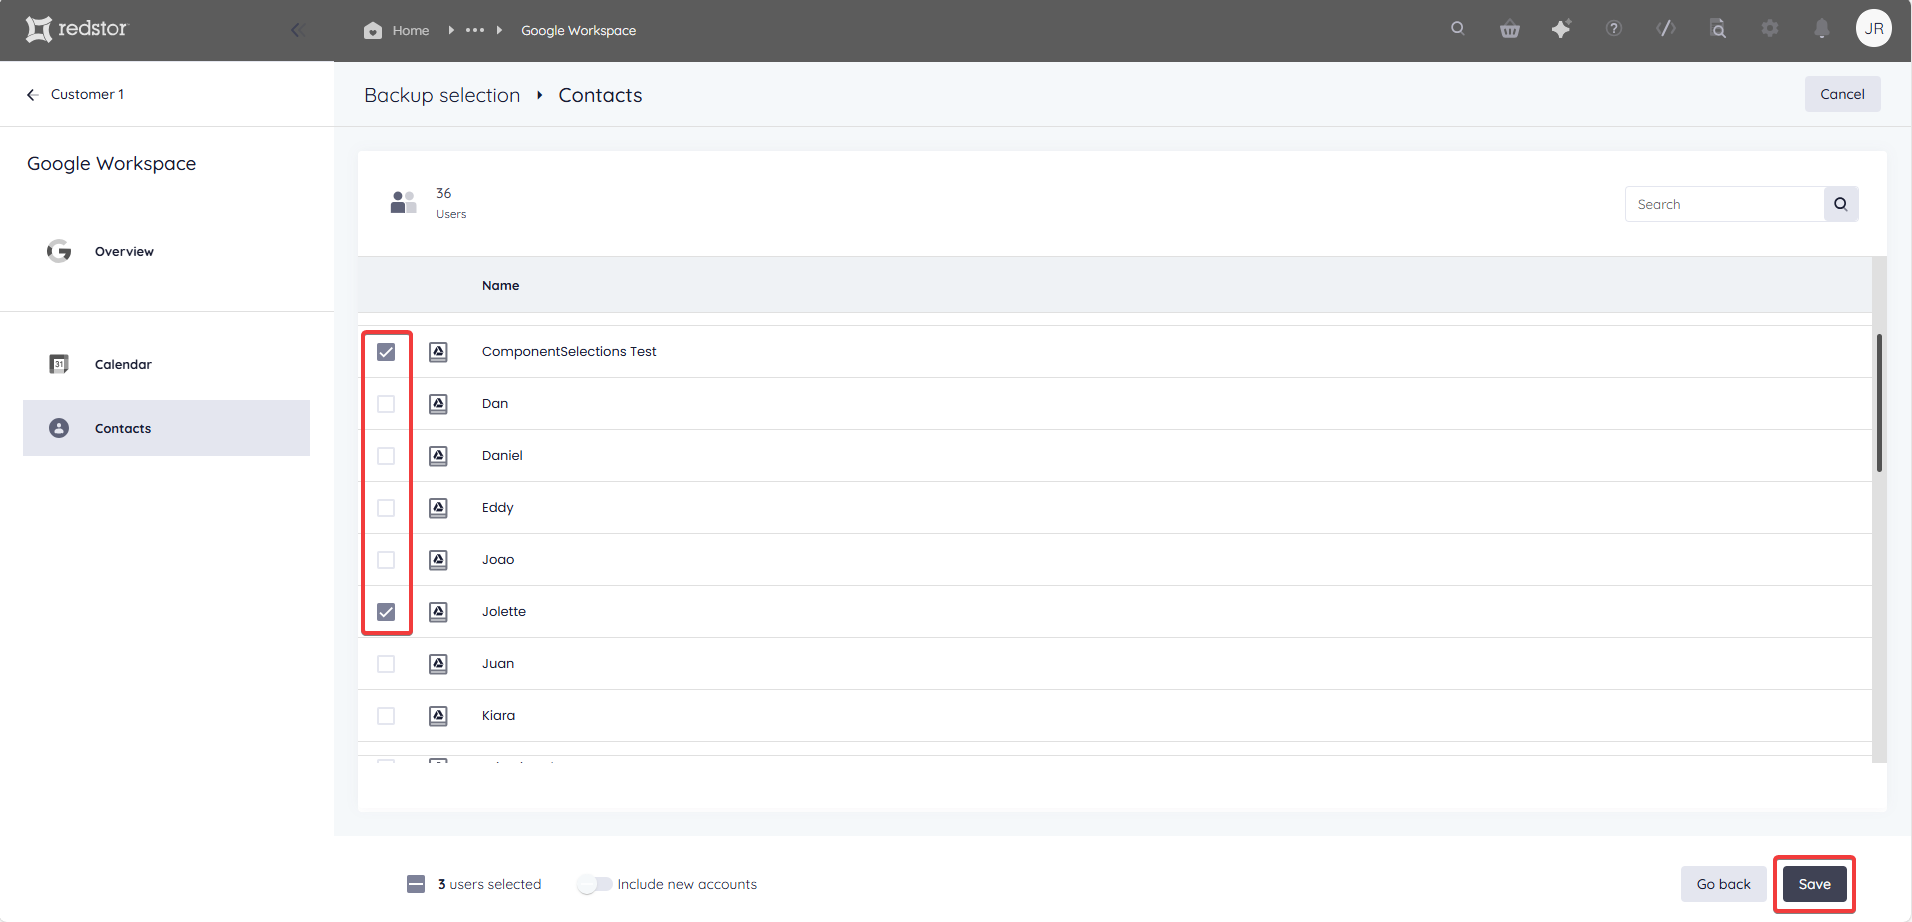Image resolution: width=1912 pixels, height=922 pixels.
Task: Click the Google logo icon beside Overview
Action: click(x=59, y=251)
